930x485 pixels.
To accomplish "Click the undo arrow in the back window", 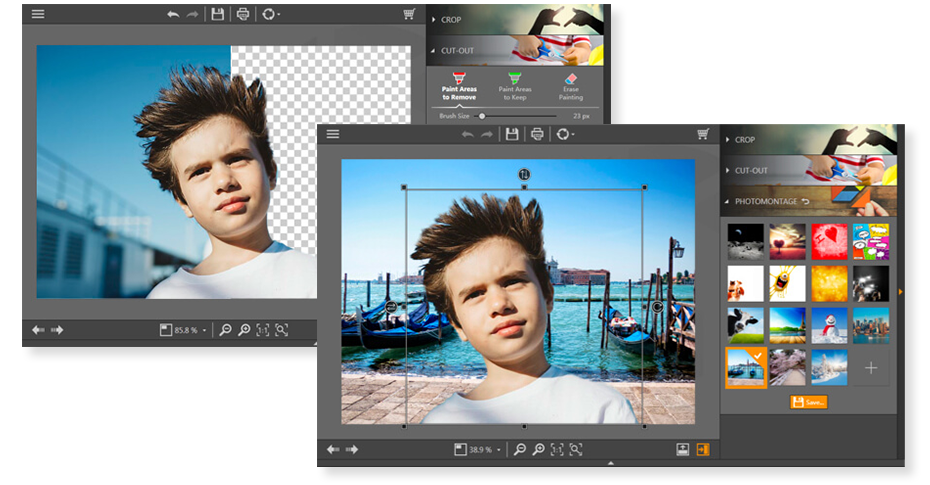I will coord(173,14).
